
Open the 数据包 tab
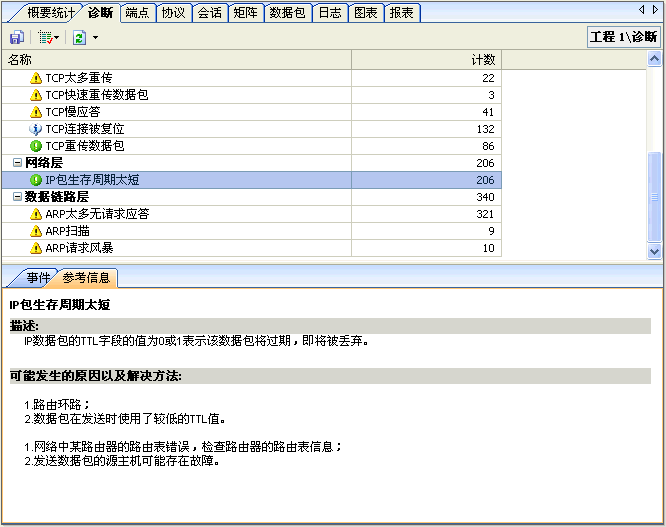point(288,13)
